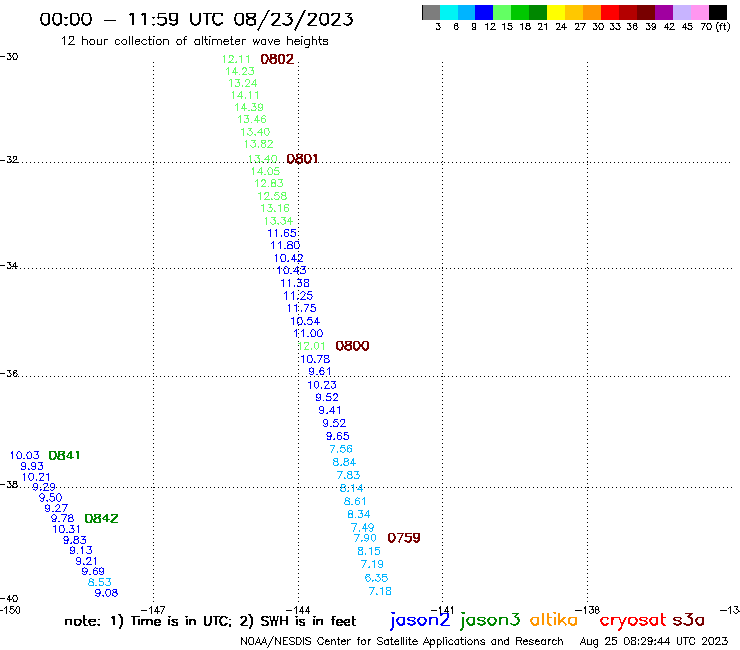Click the orange legend swatch
The width and height of the screenshot is (740, 650).
tap(592, 12)
